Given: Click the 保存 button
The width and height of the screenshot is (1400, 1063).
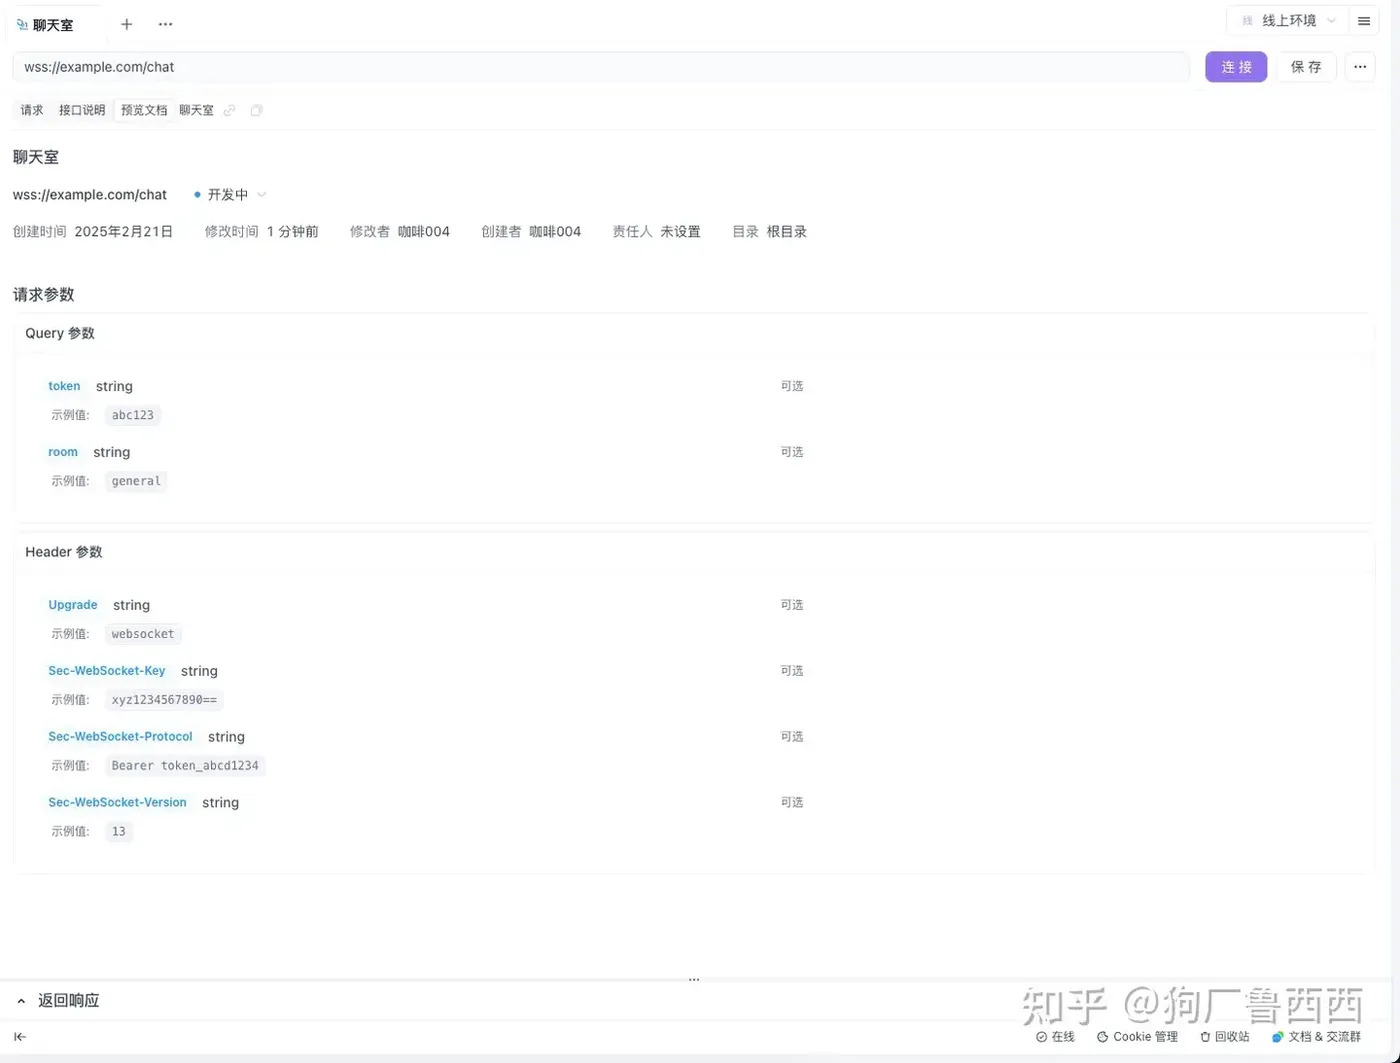Looking at the screenshot, I should 1306,67.
